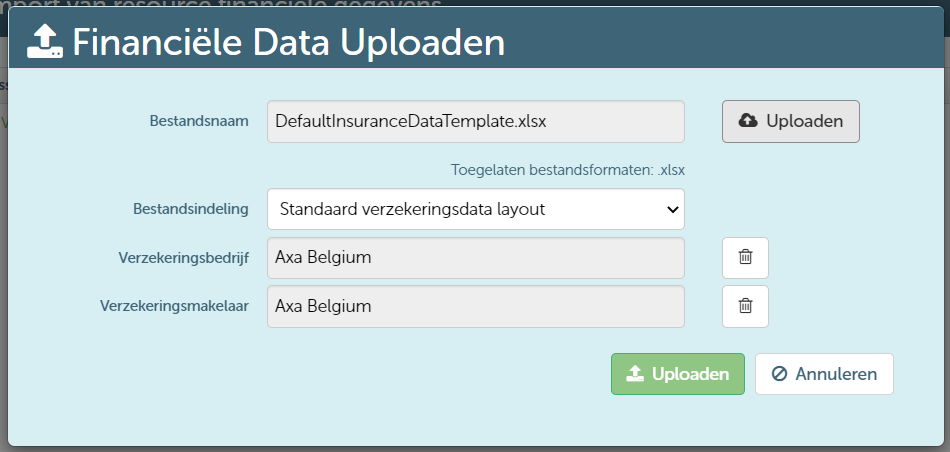Click the Verzekeringsbedrijf field showing Axa Belgium
The height and width of the screenshot is (452, 950).
475,258
